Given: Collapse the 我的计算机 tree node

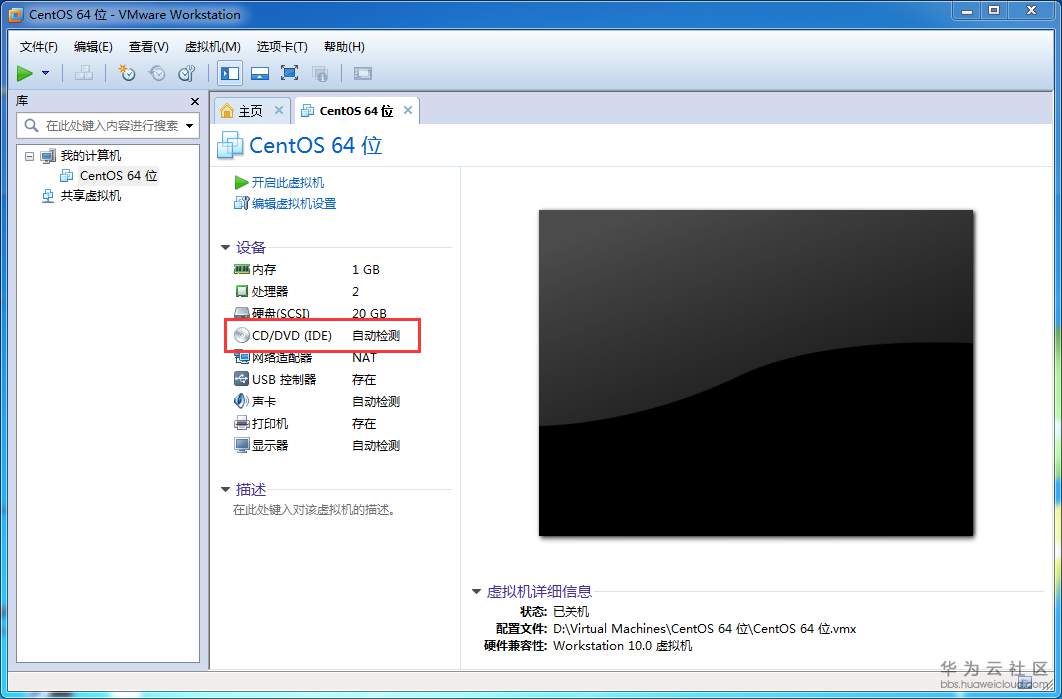Looking at the screenshot, I should (x=29, y=156).
